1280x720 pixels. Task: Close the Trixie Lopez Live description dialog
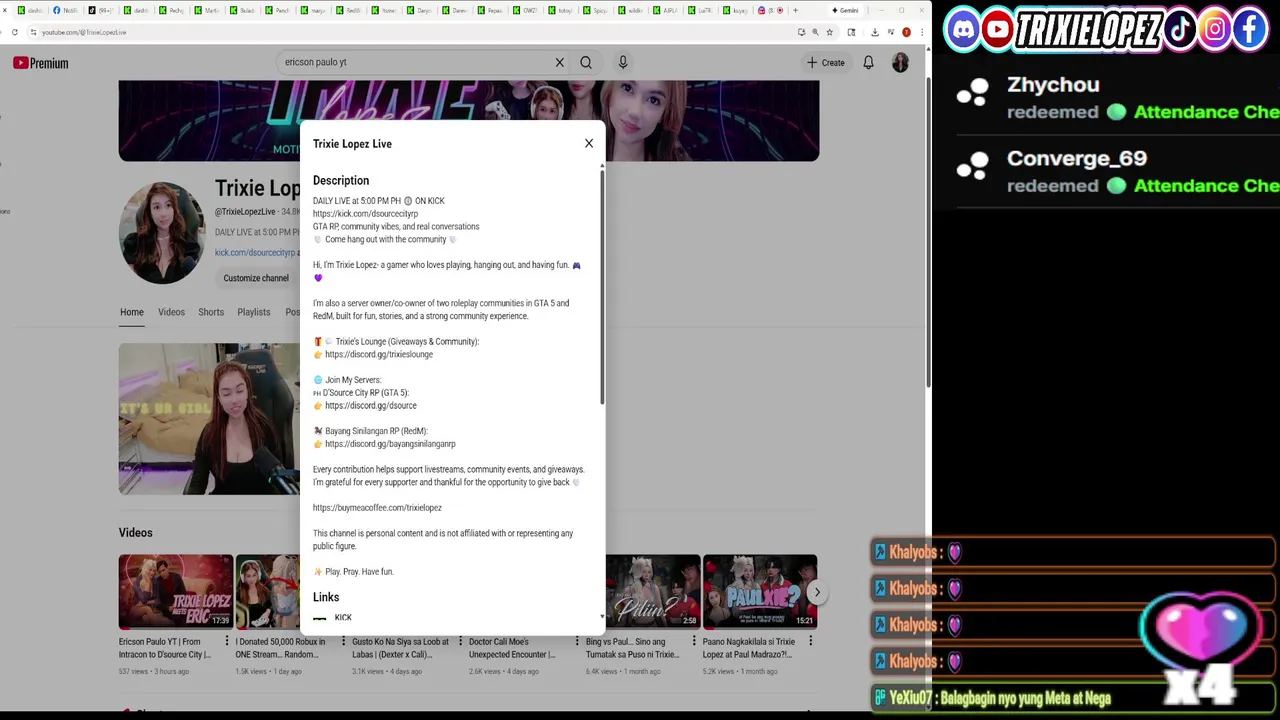click(589, 143)
